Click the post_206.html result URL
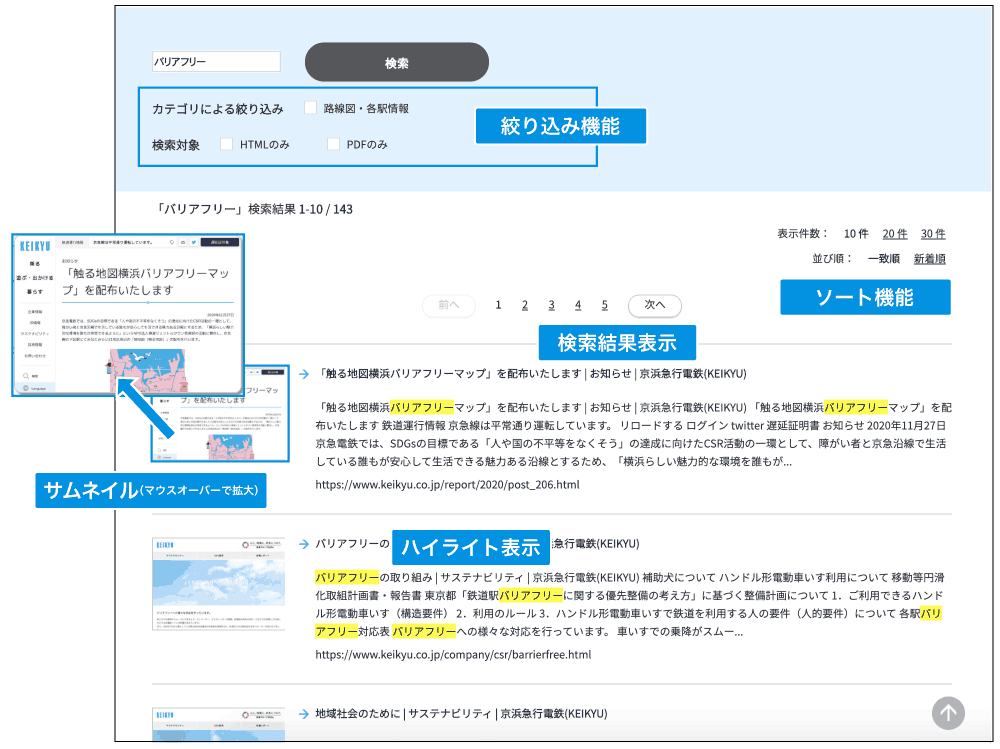This screenshot has width=1000, height=749. pos(447,485)
